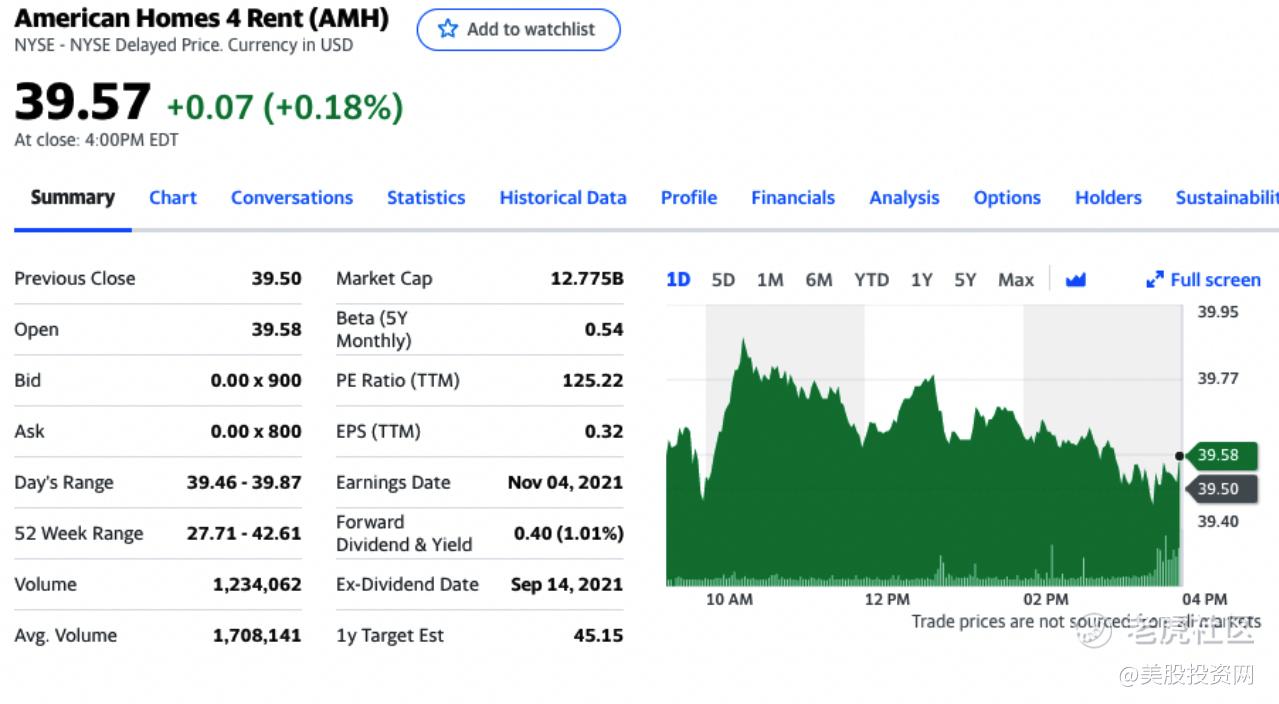Viewport: 1279px width, 704px height.
Task: Click the Market Cap label
Action: [x=384, y=279]
